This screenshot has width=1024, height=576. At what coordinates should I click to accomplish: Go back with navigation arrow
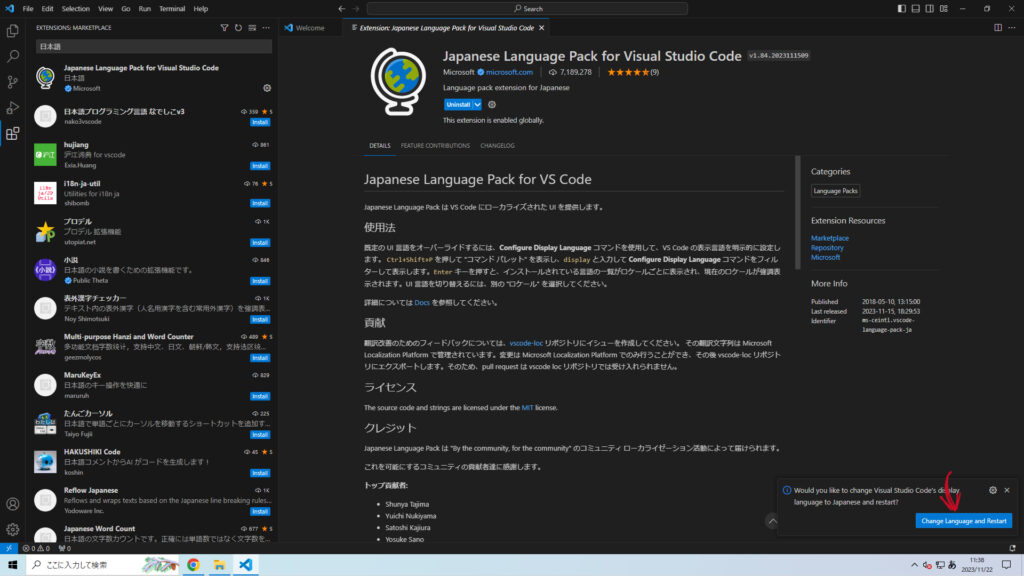(x=342, y=8)
